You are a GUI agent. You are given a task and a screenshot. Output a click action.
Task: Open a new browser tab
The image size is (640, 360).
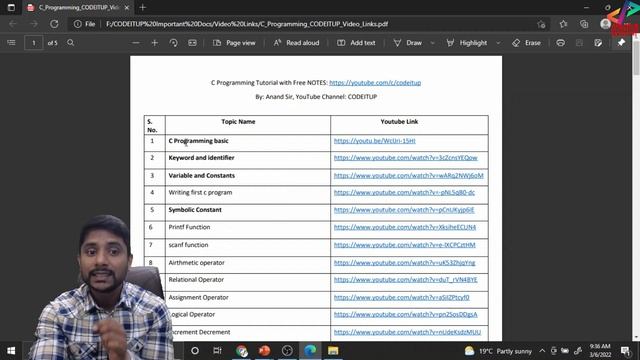pos(142,7)
